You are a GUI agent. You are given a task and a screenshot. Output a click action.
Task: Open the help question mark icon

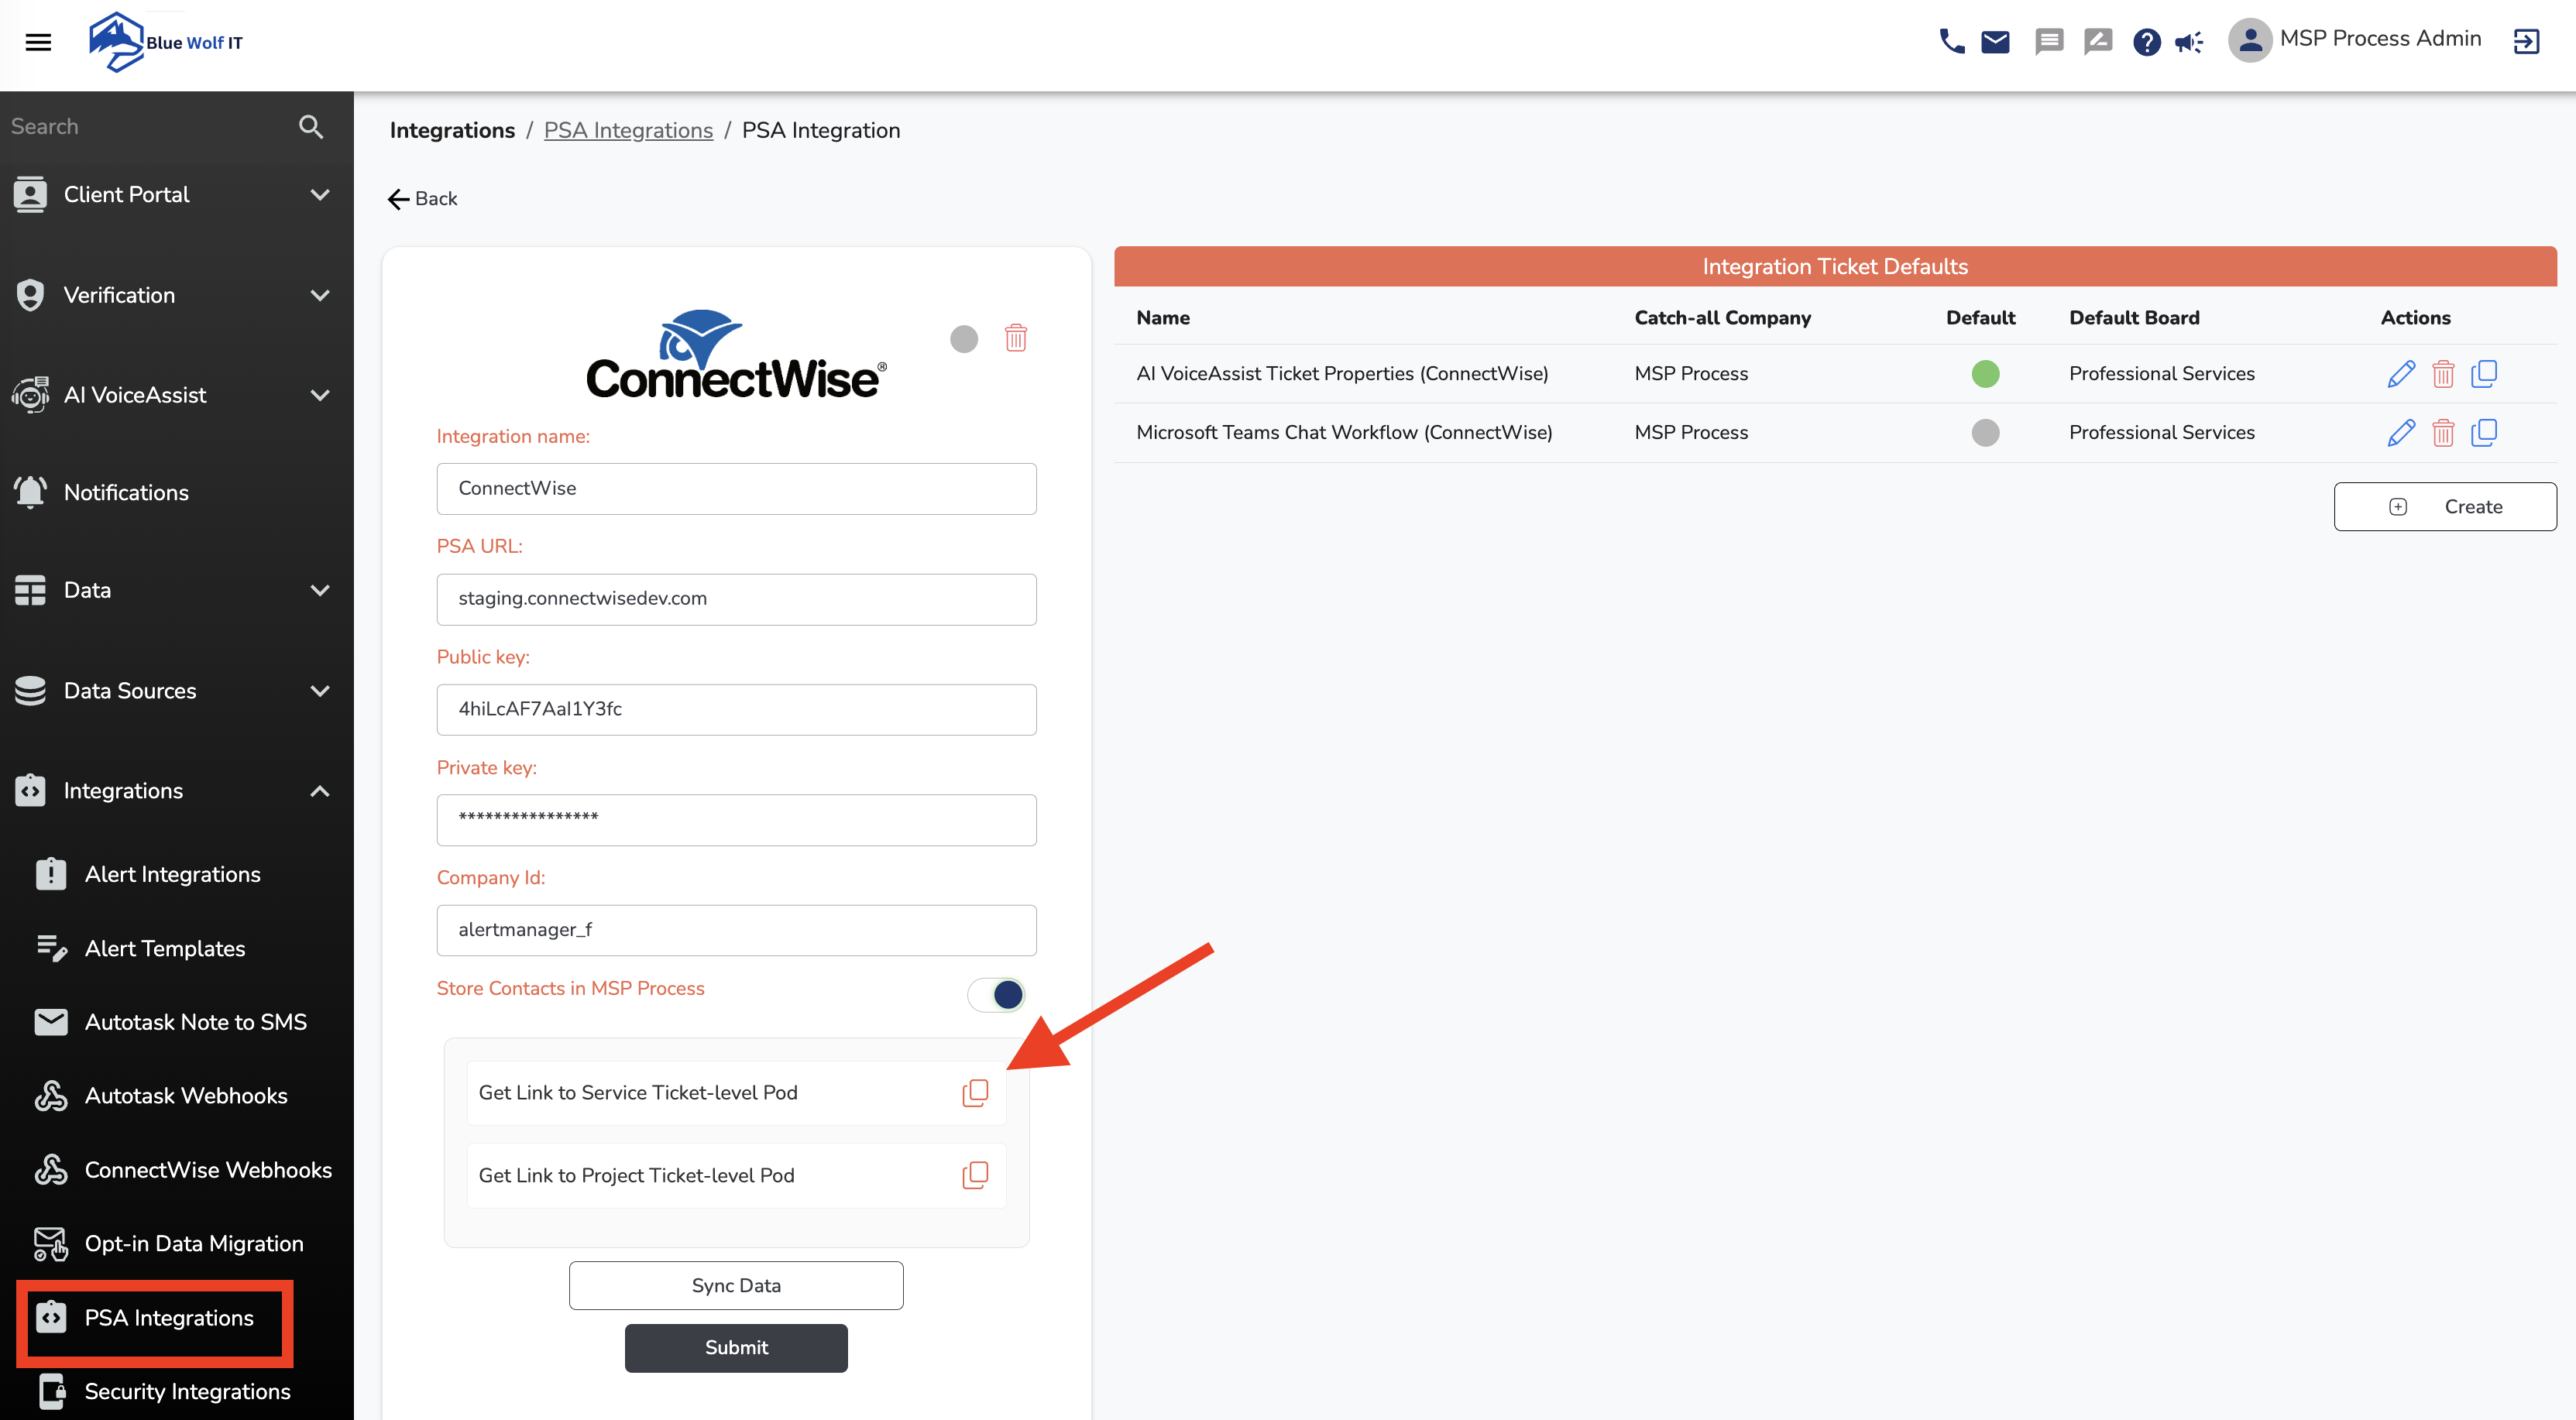click(2146, 41)
